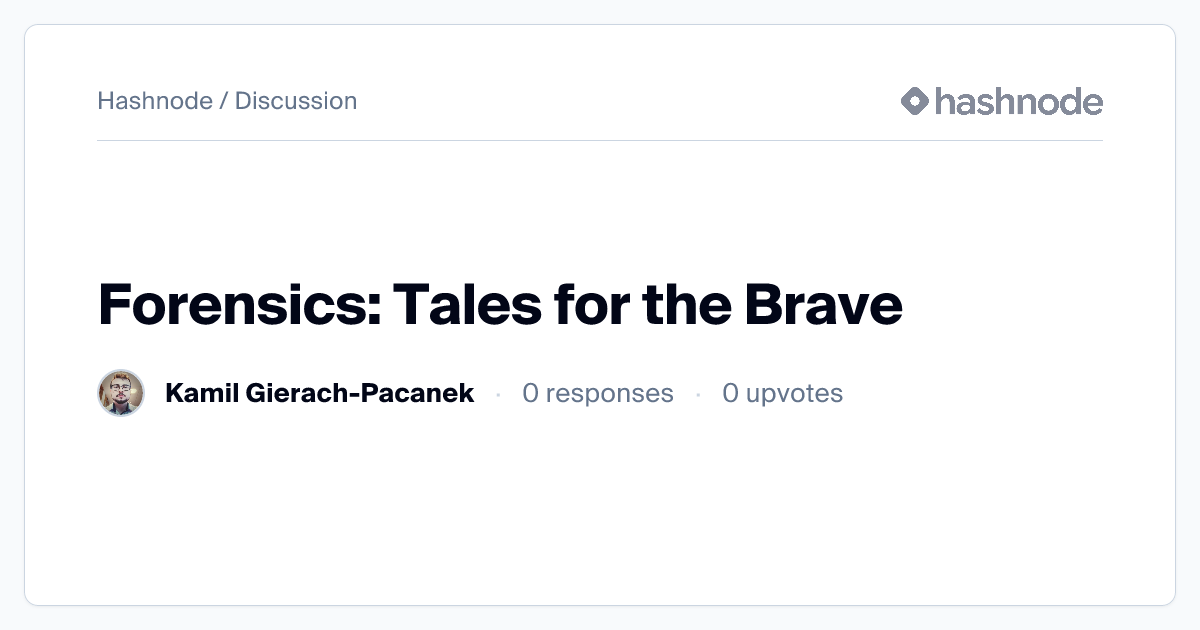Click the 0 upvotes label
The width and height of the screenshot is (1200, 630).
783,393
